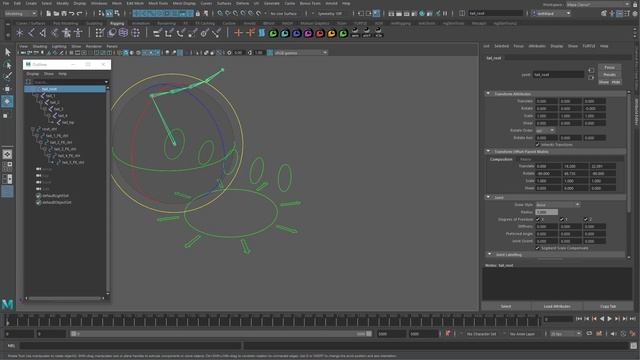Viewport: 640px width, 360px height.
Task: Activate the Paint Selection brush tool
Action: (x=8, y=76)
